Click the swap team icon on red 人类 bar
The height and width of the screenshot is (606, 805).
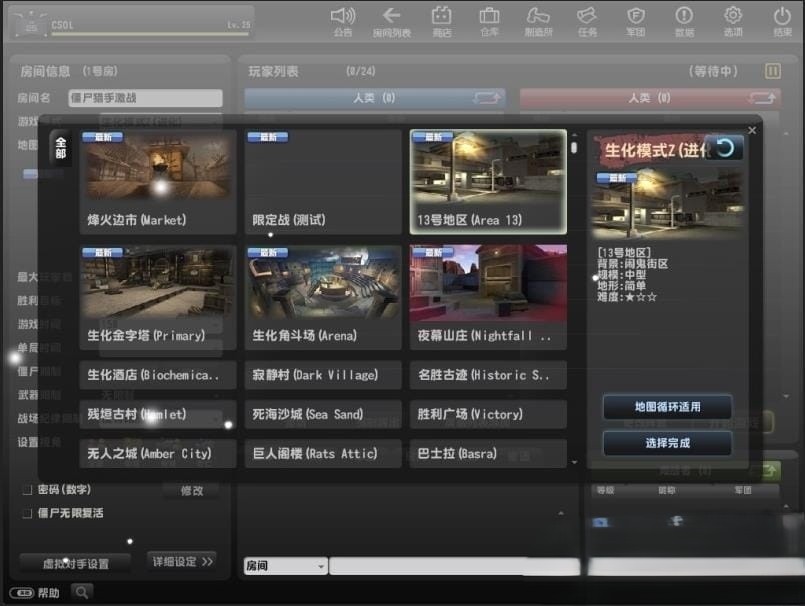coord(762,98)
